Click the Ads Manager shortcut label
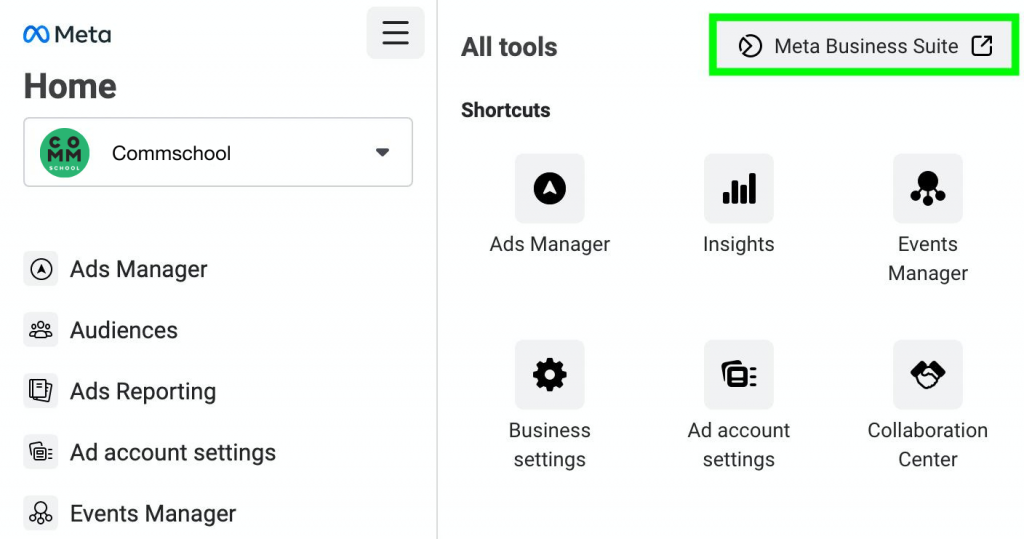This screenshot has height=539, width=1024. click(x=550, y=244)
